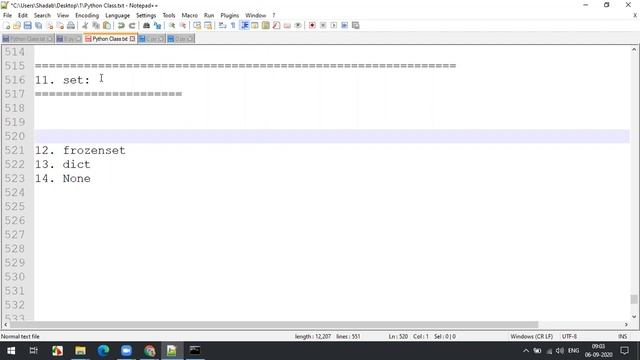
Task: Open the View menu
Action: point(63,15)
